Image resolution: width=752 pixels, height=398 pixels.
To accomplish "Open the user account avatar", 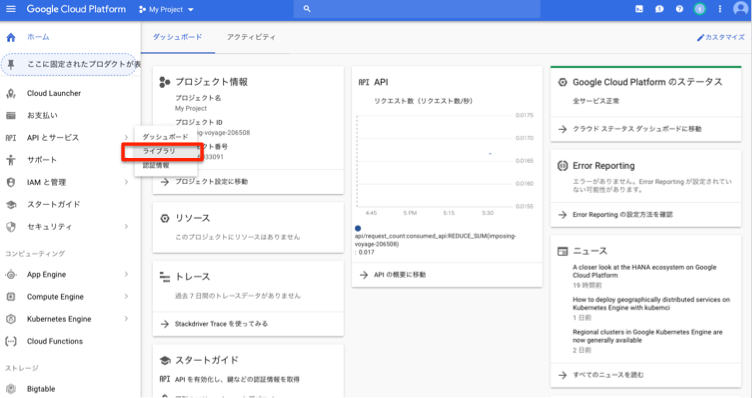I will tap(740, 9).
